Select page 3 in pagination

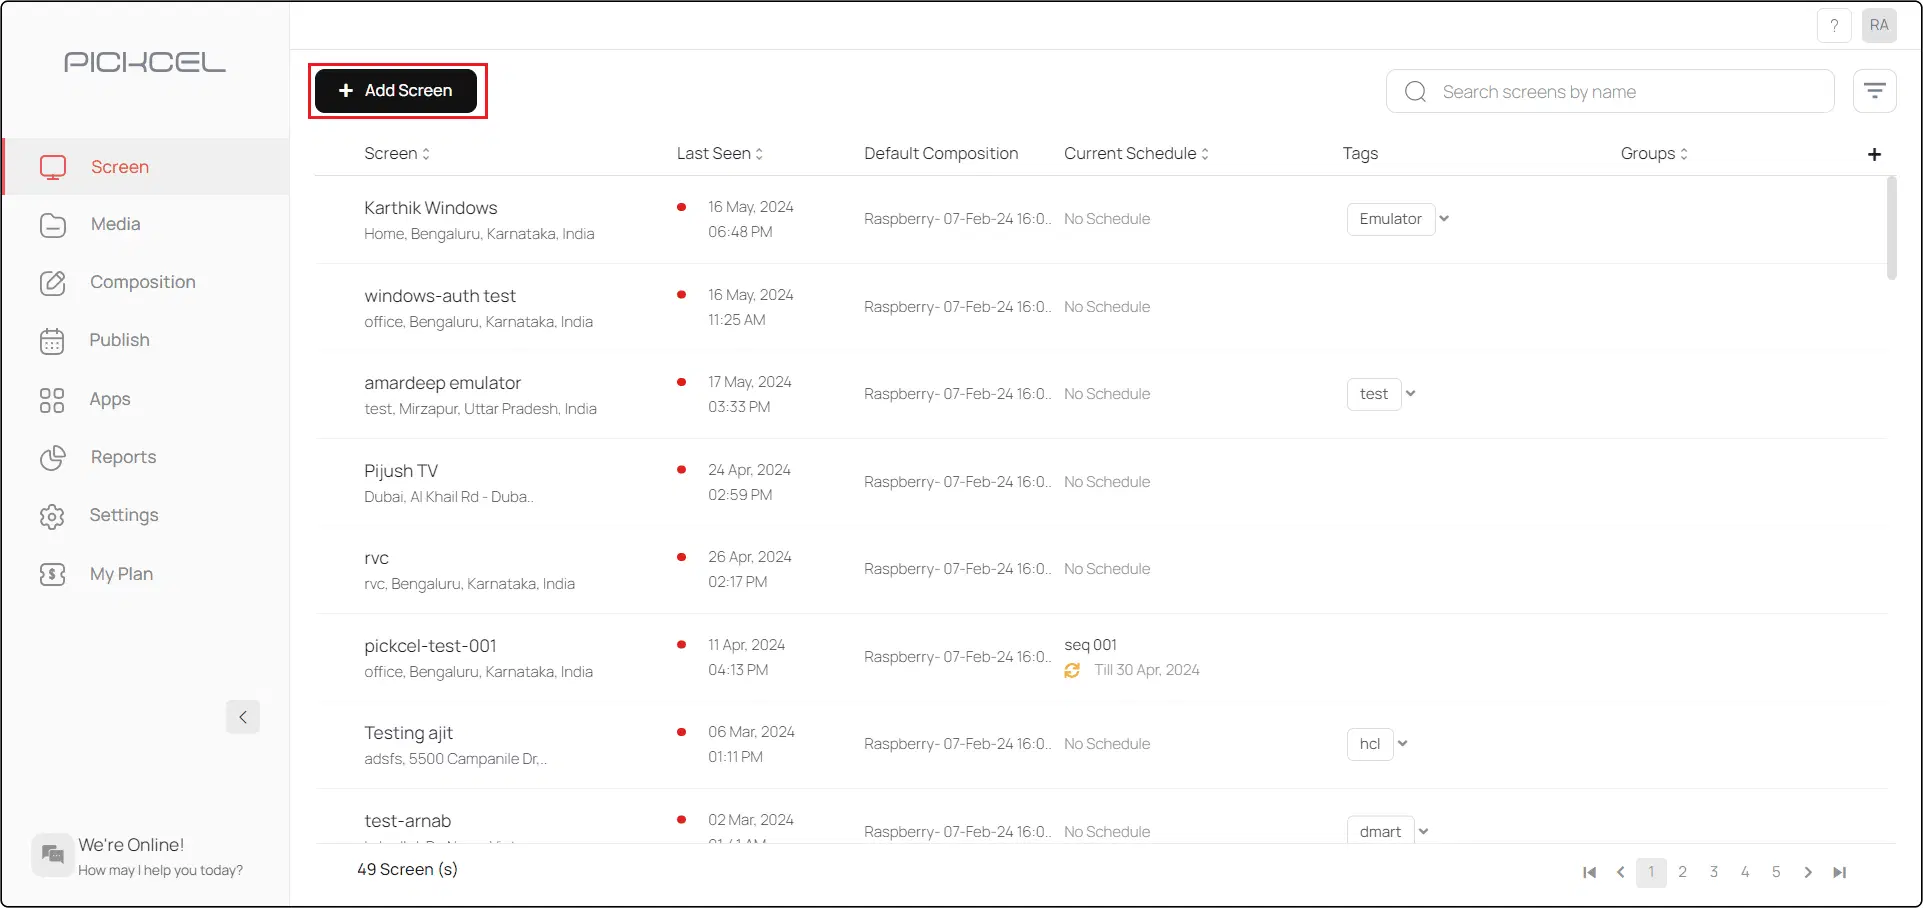click(x=1714, y=872)
